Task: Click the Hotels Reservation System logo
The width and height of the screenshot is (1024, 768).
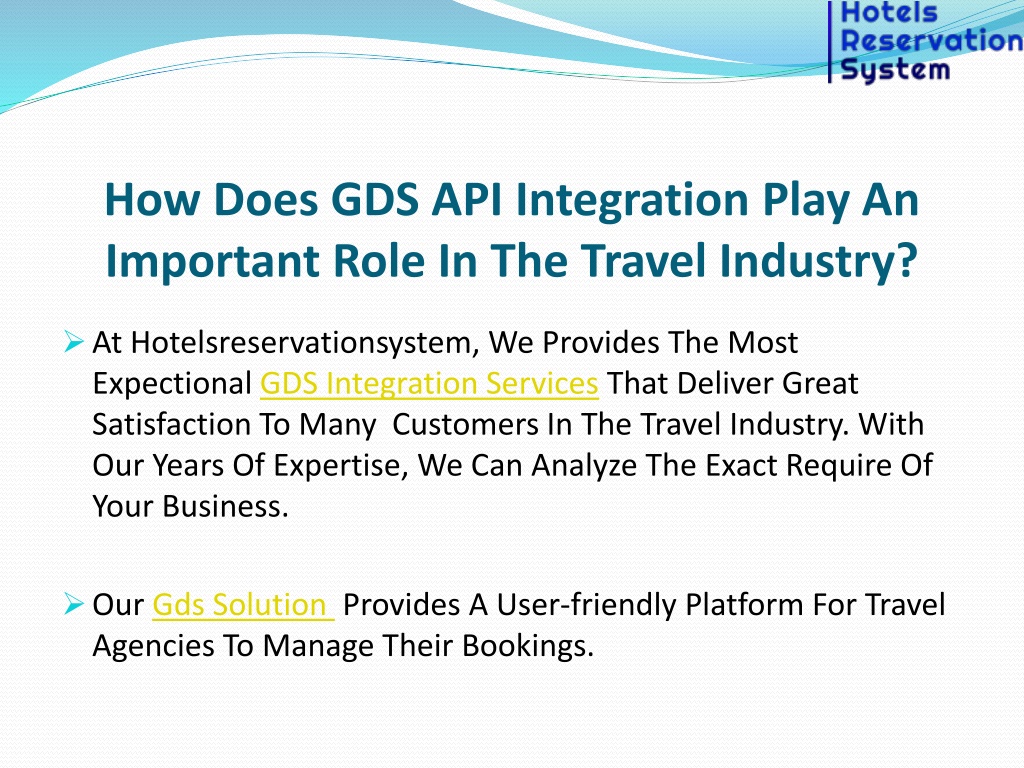Action: (x=925, y=42)
